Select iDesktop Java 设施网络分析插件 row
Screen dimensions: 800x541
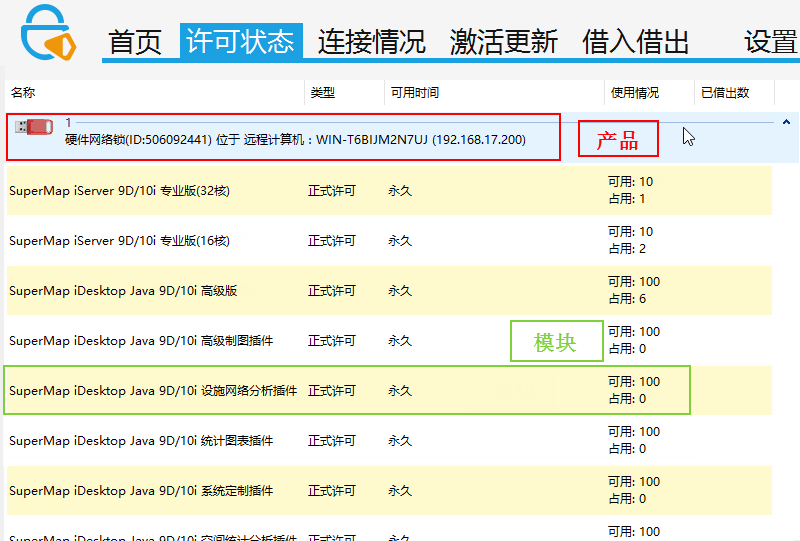pos(389,390)
